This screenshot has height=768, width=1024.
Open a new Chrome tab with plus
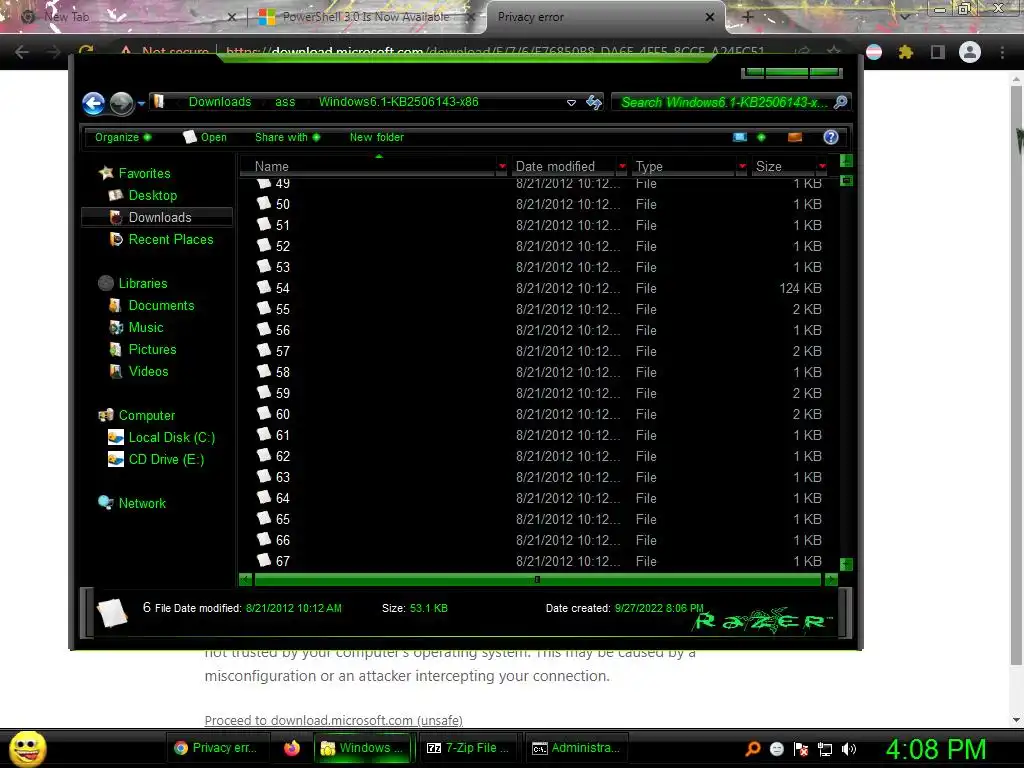(x=748, y=17)
